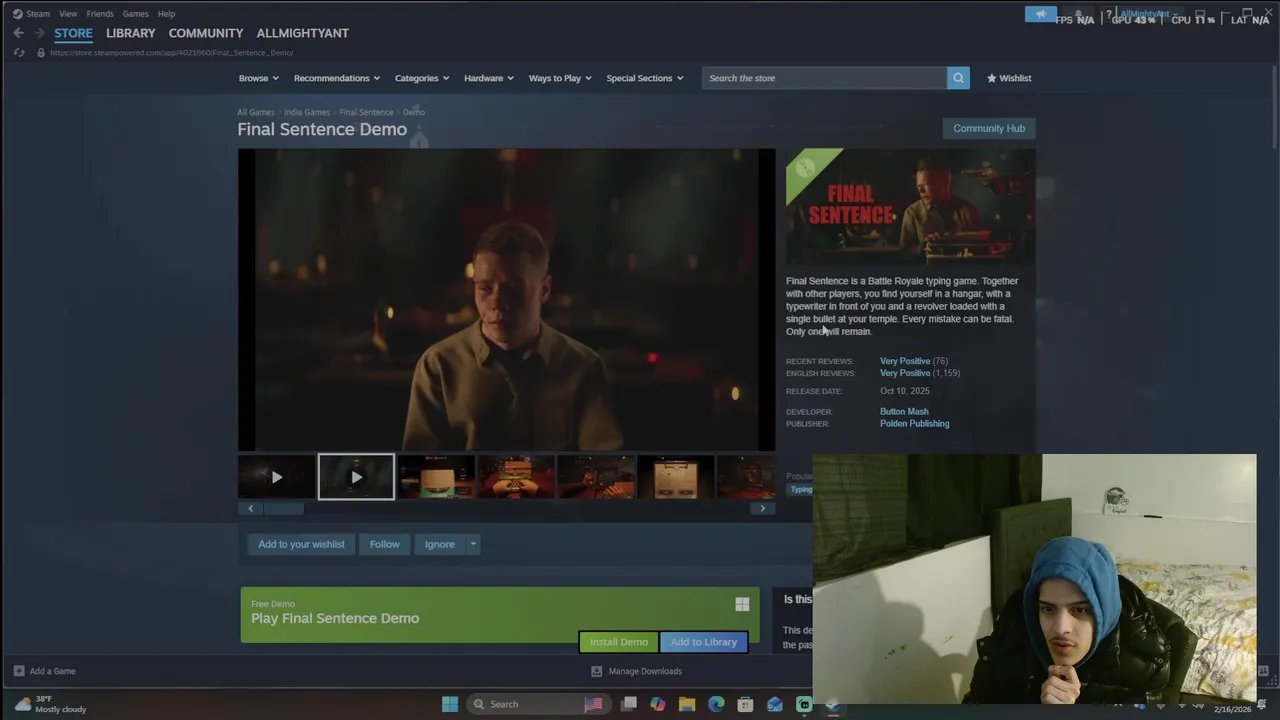Click the Install Demo button
The image size is (1280, 720).
click(x=619, y=642)
